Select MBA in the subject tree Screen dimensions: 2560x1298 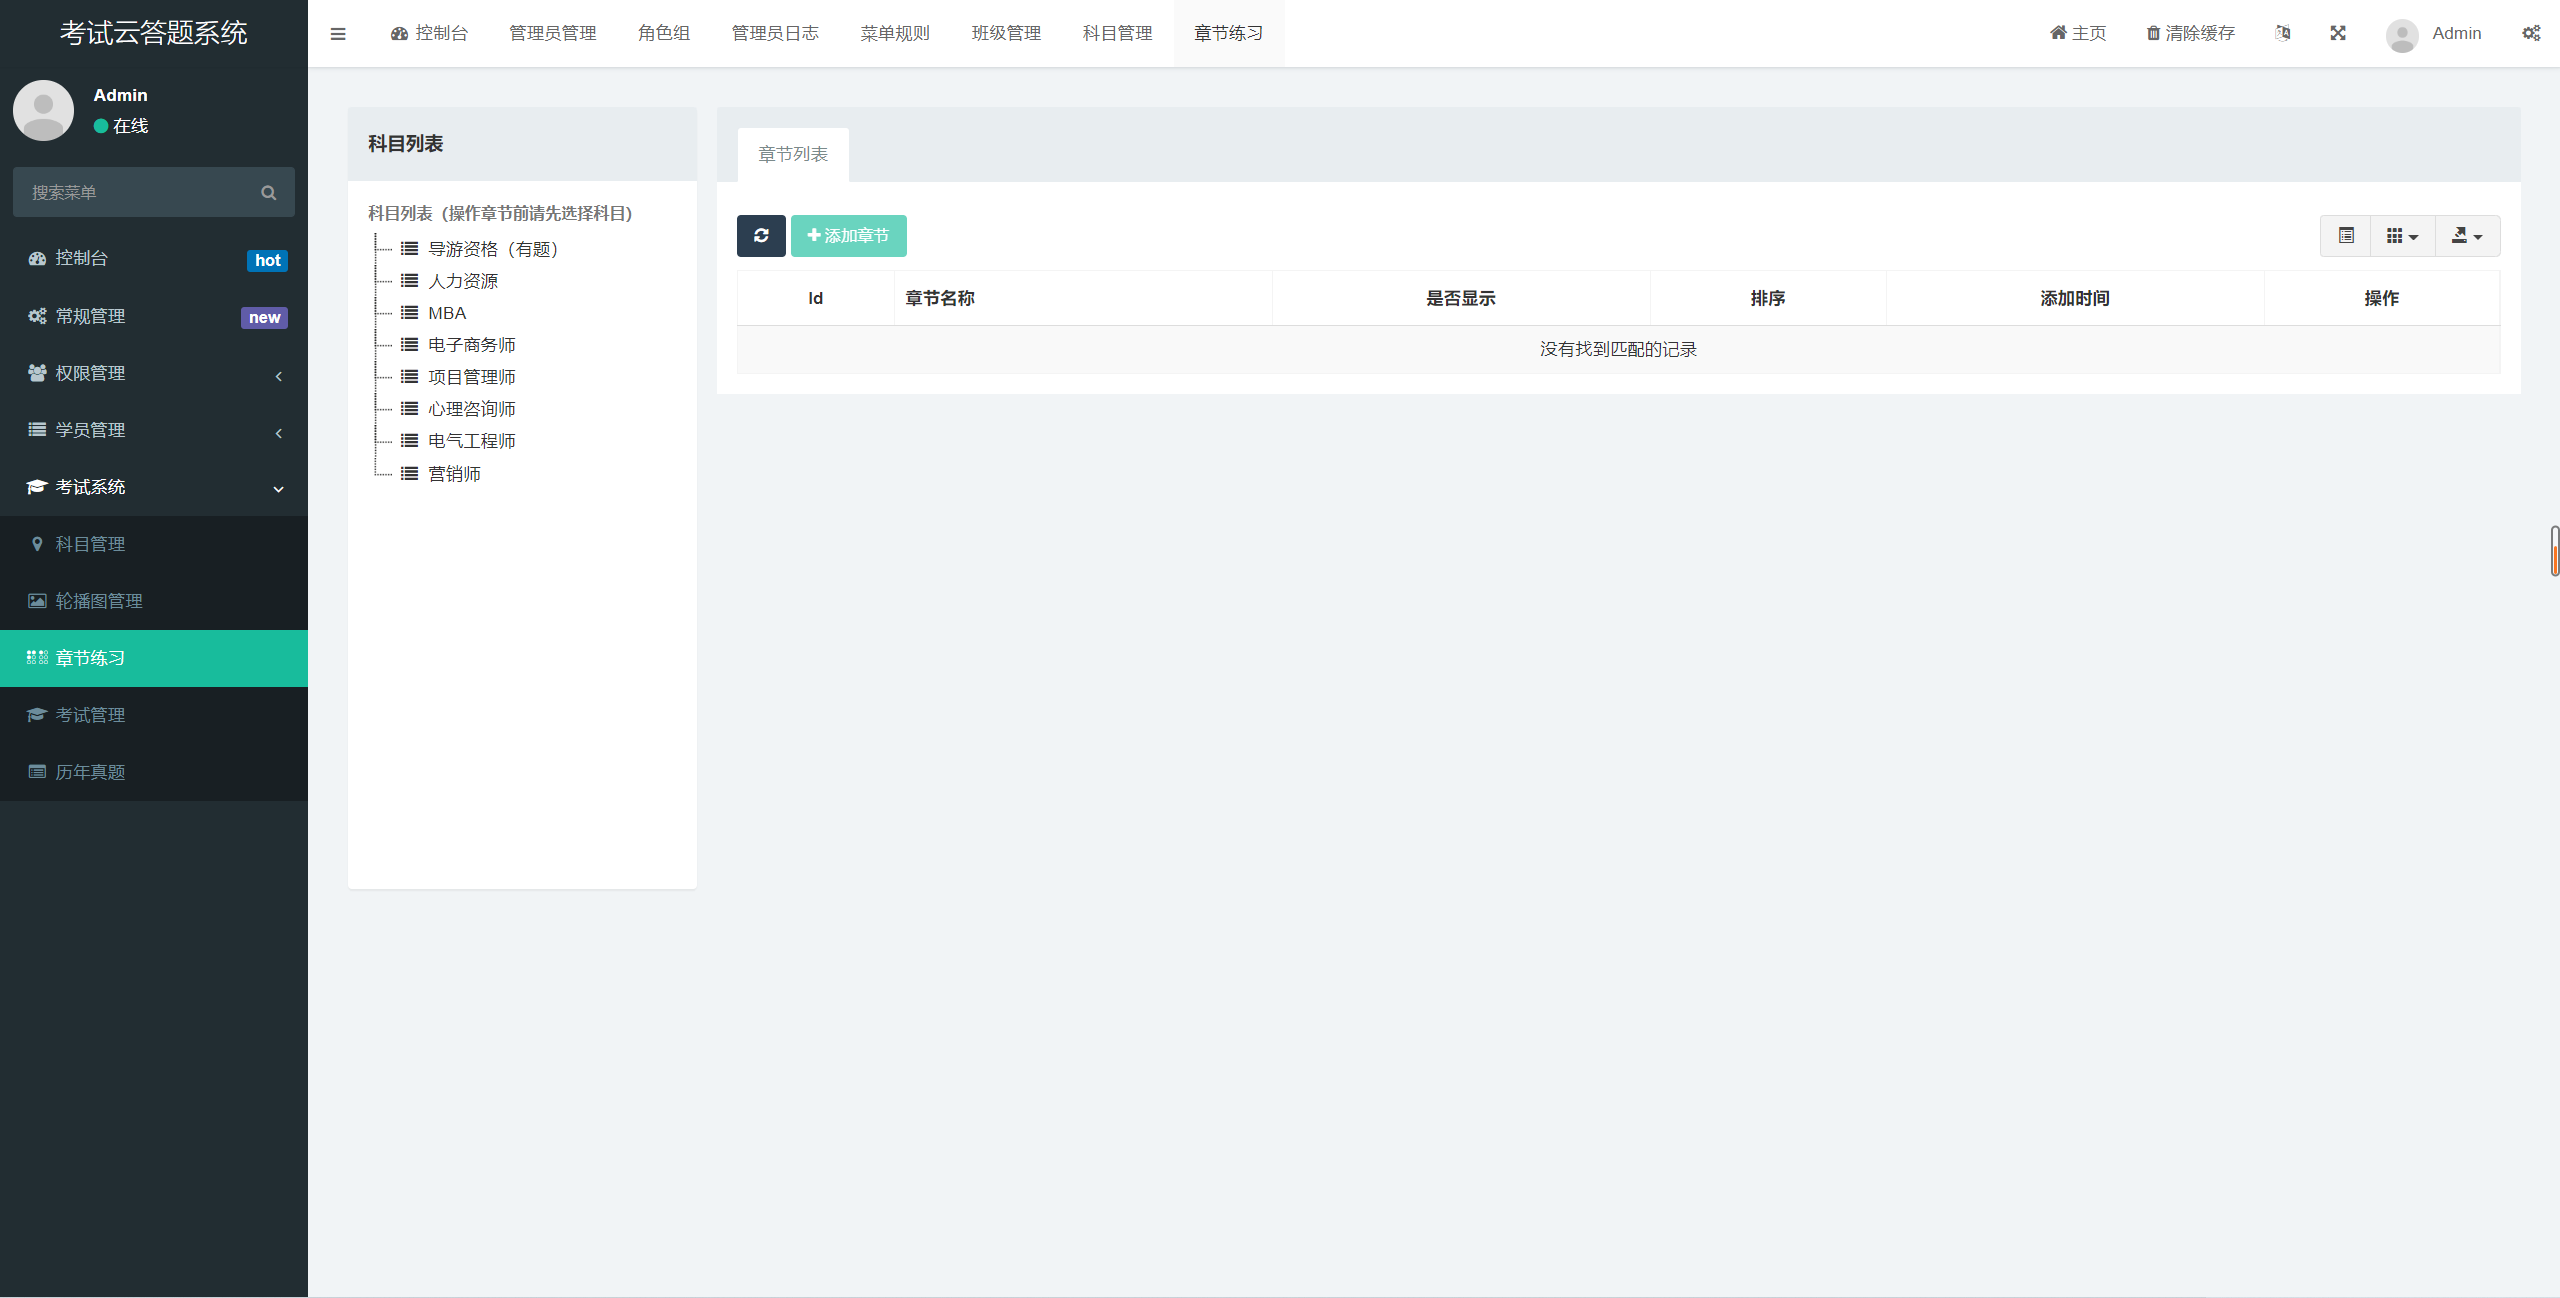446,313
